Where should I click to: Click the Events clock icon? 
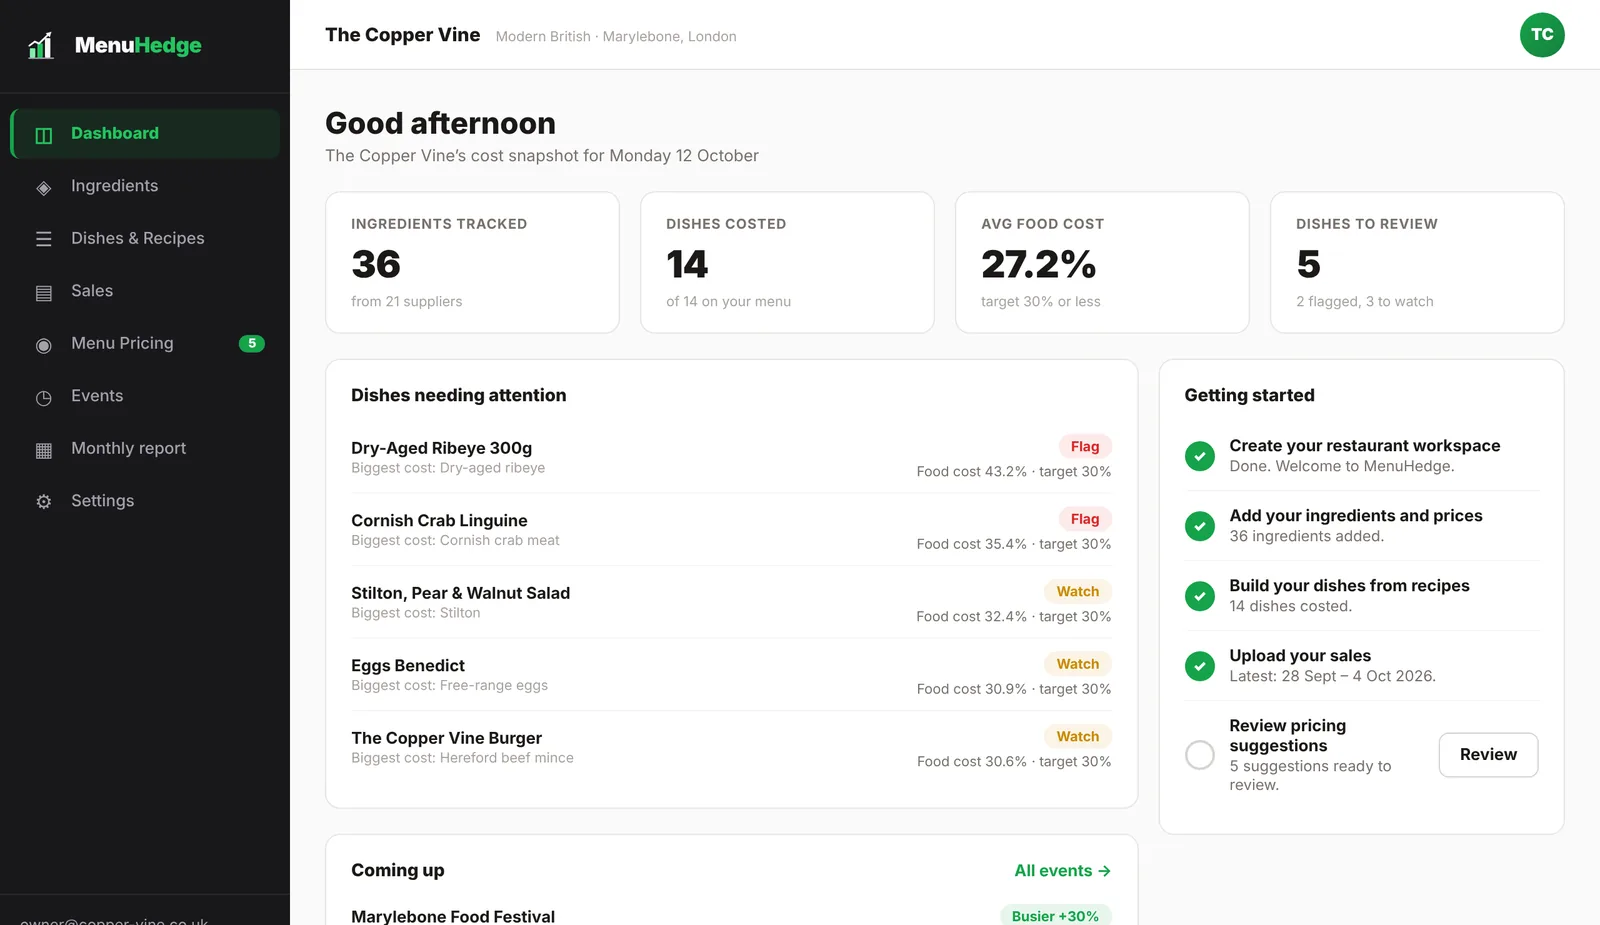(44, 397)
